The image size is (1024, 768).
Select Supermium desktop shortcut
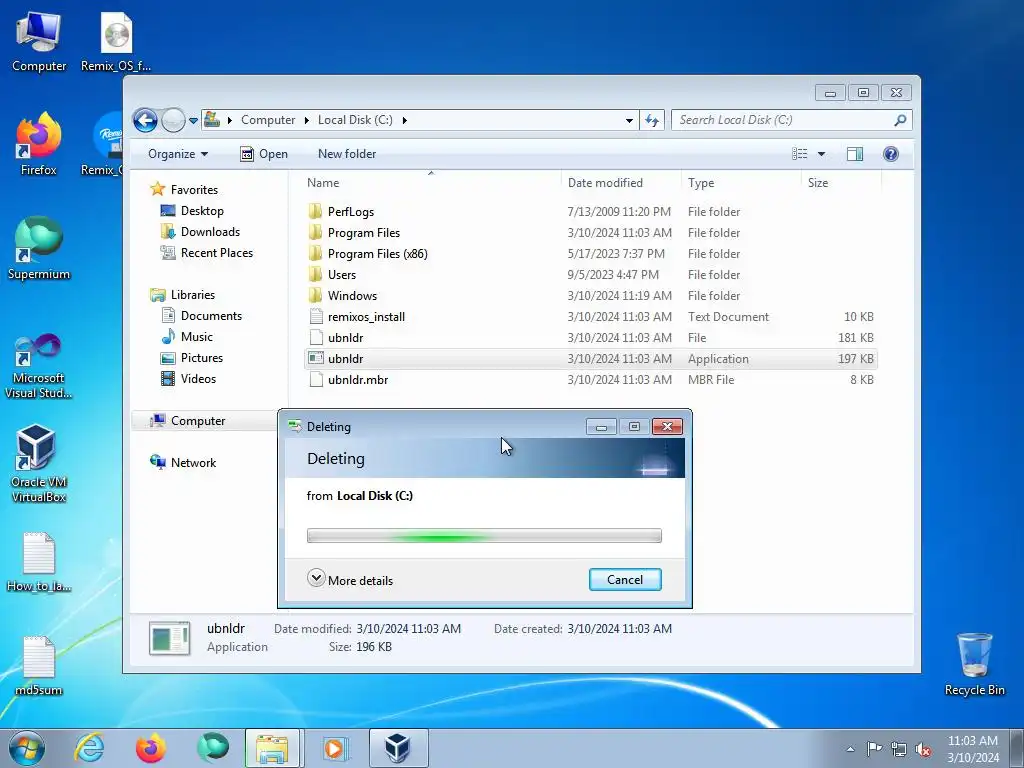click(x=39, y=249)
